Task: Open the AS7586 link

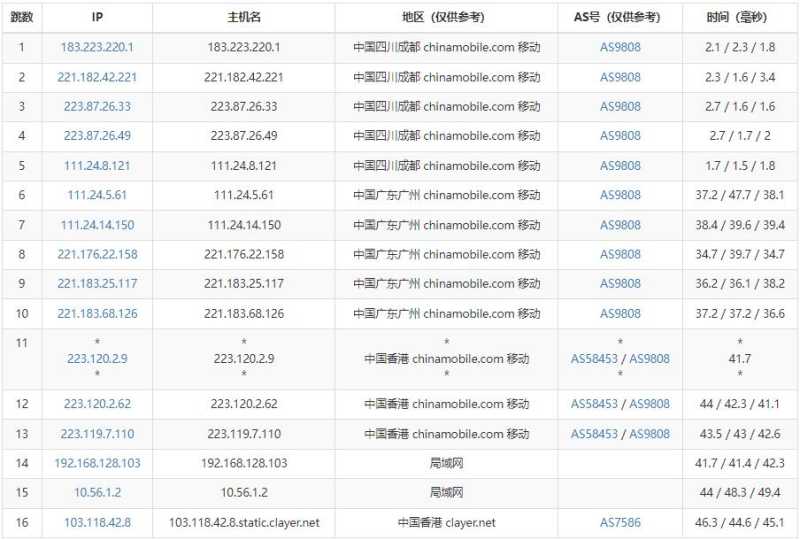Action: (x=620, y=523)
